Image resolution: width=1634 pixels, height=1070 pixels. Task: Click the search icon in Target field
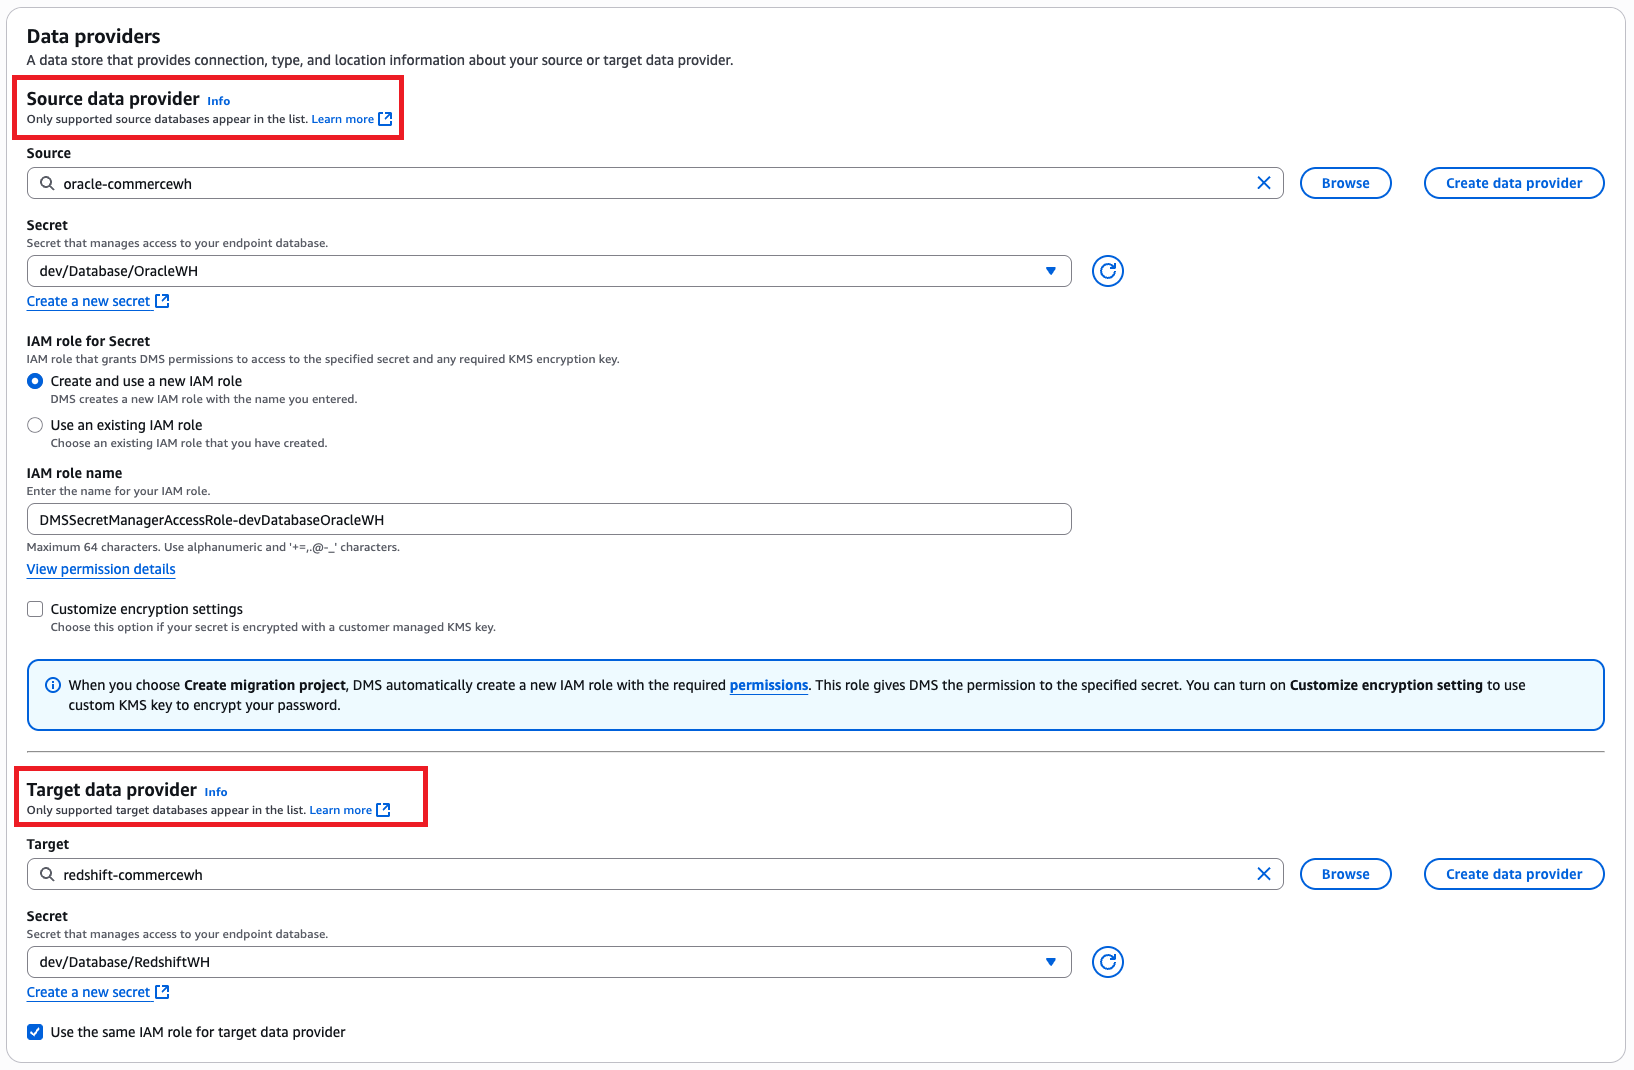(x=47, y=874)
